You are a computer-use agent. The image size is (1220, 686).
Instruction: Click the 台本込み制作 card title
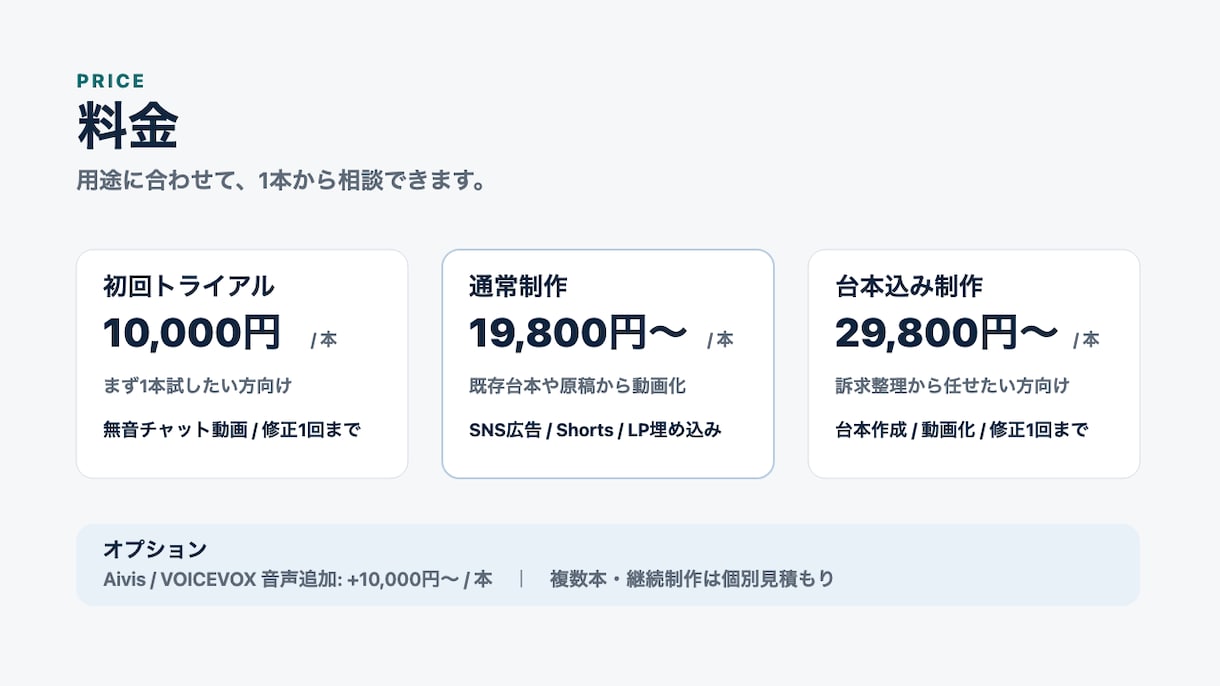click(x=909, y=286)
